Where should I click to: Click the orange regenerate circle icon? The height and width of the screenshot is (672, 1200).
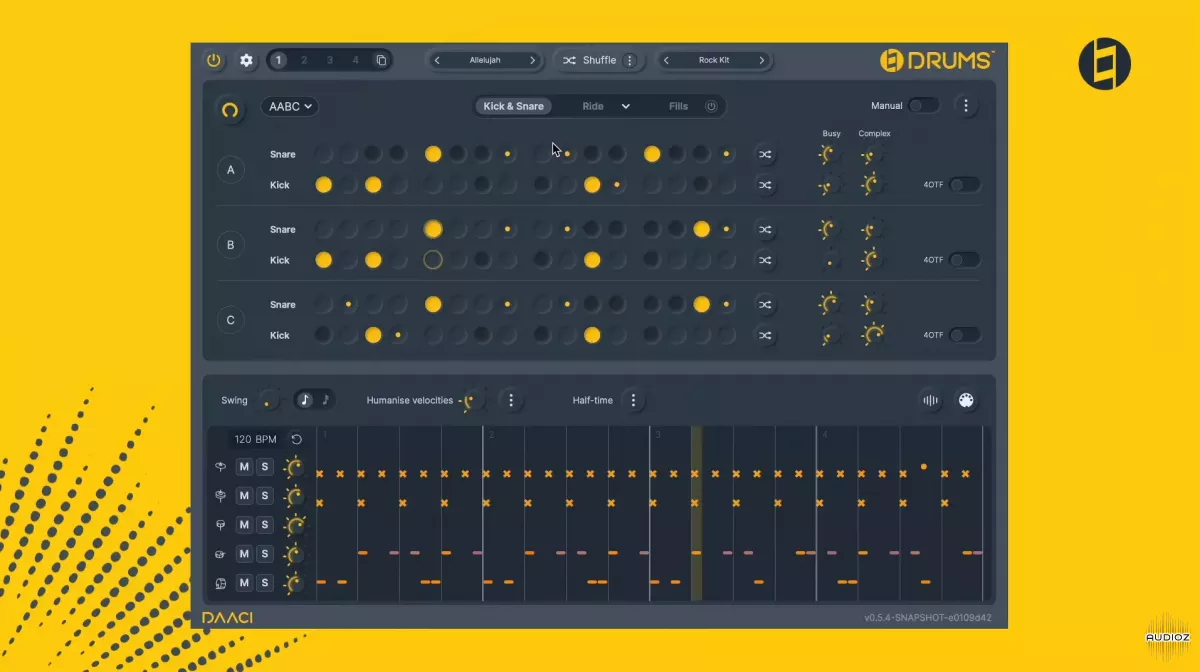click(x=231, y=110)
